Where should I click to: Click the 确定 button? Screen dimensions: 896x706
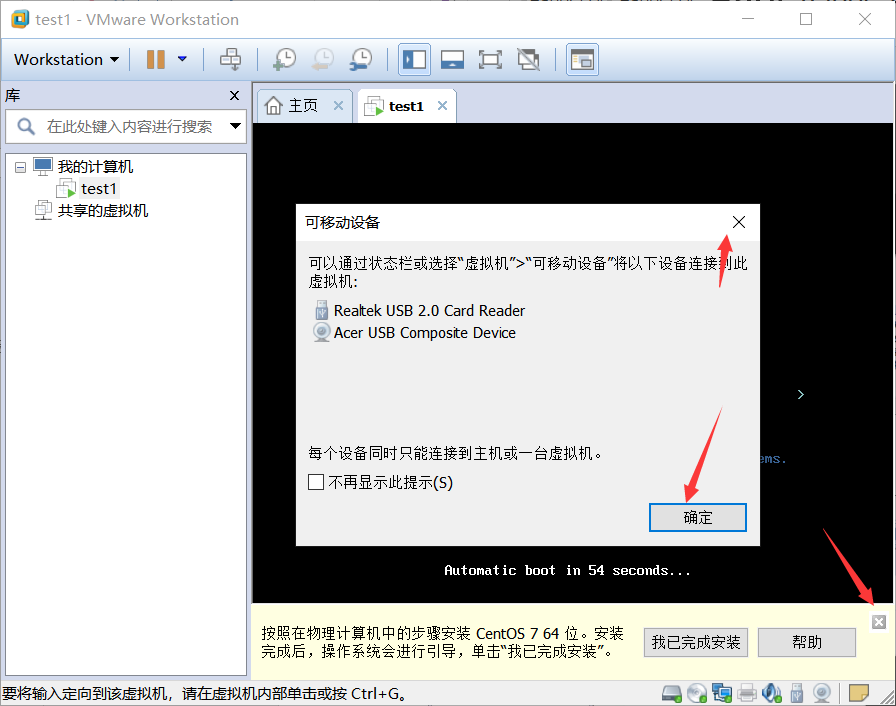click(698, 518)
